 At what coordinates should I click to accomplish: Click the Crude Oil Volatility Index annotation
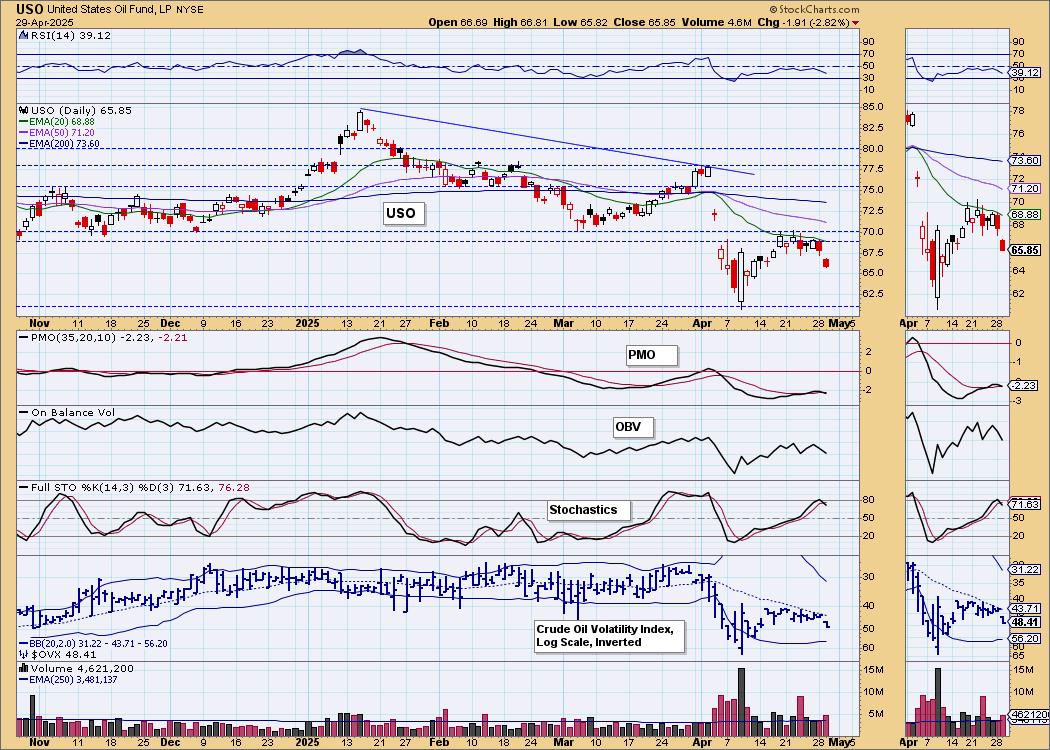click(609, 635)
